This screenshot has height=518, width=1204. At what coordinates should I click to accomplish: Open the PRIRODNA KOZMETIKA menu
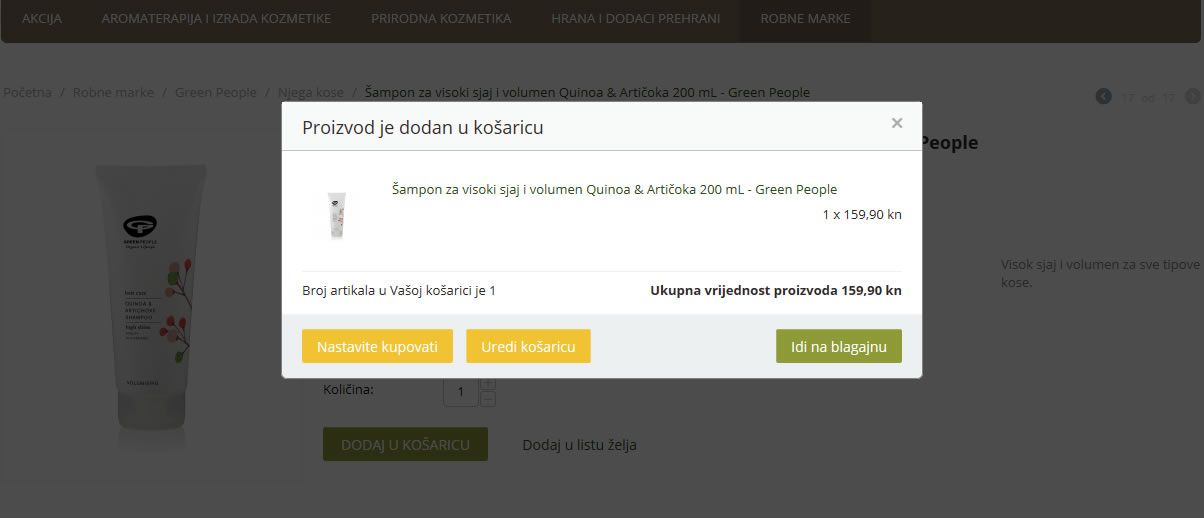point(441,18)
